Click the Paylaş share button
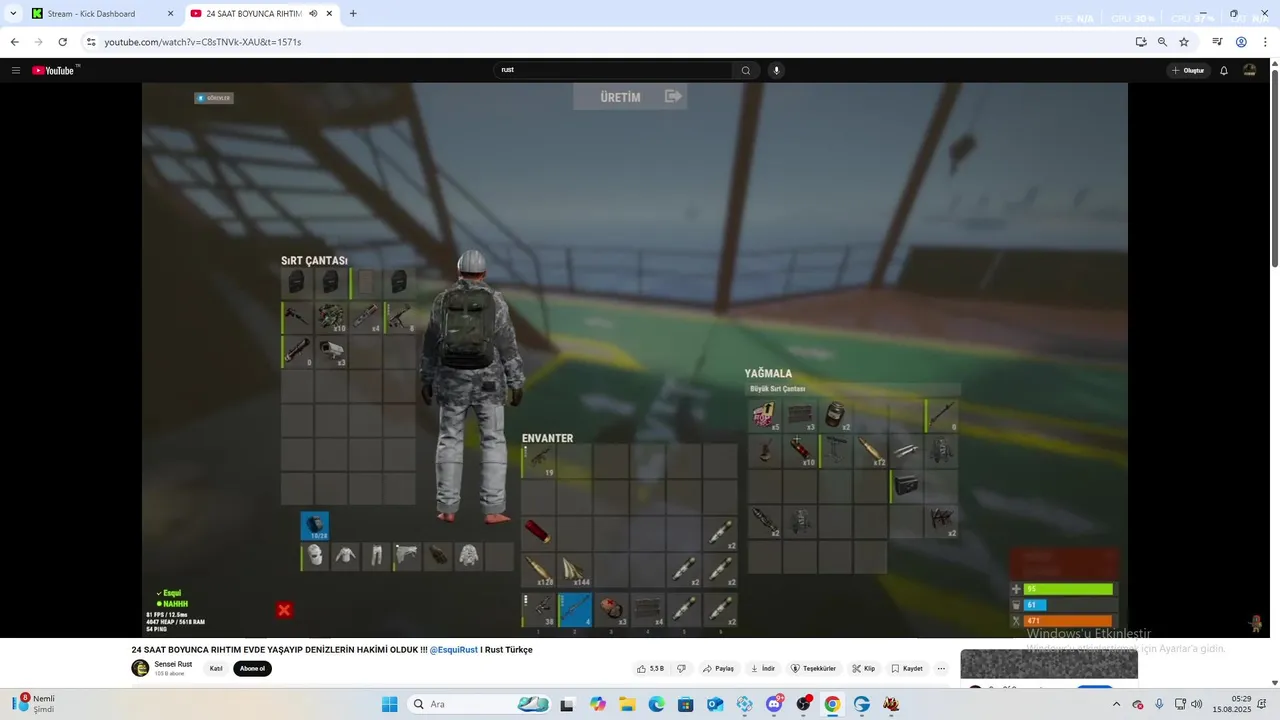 [x=718, y=668]
